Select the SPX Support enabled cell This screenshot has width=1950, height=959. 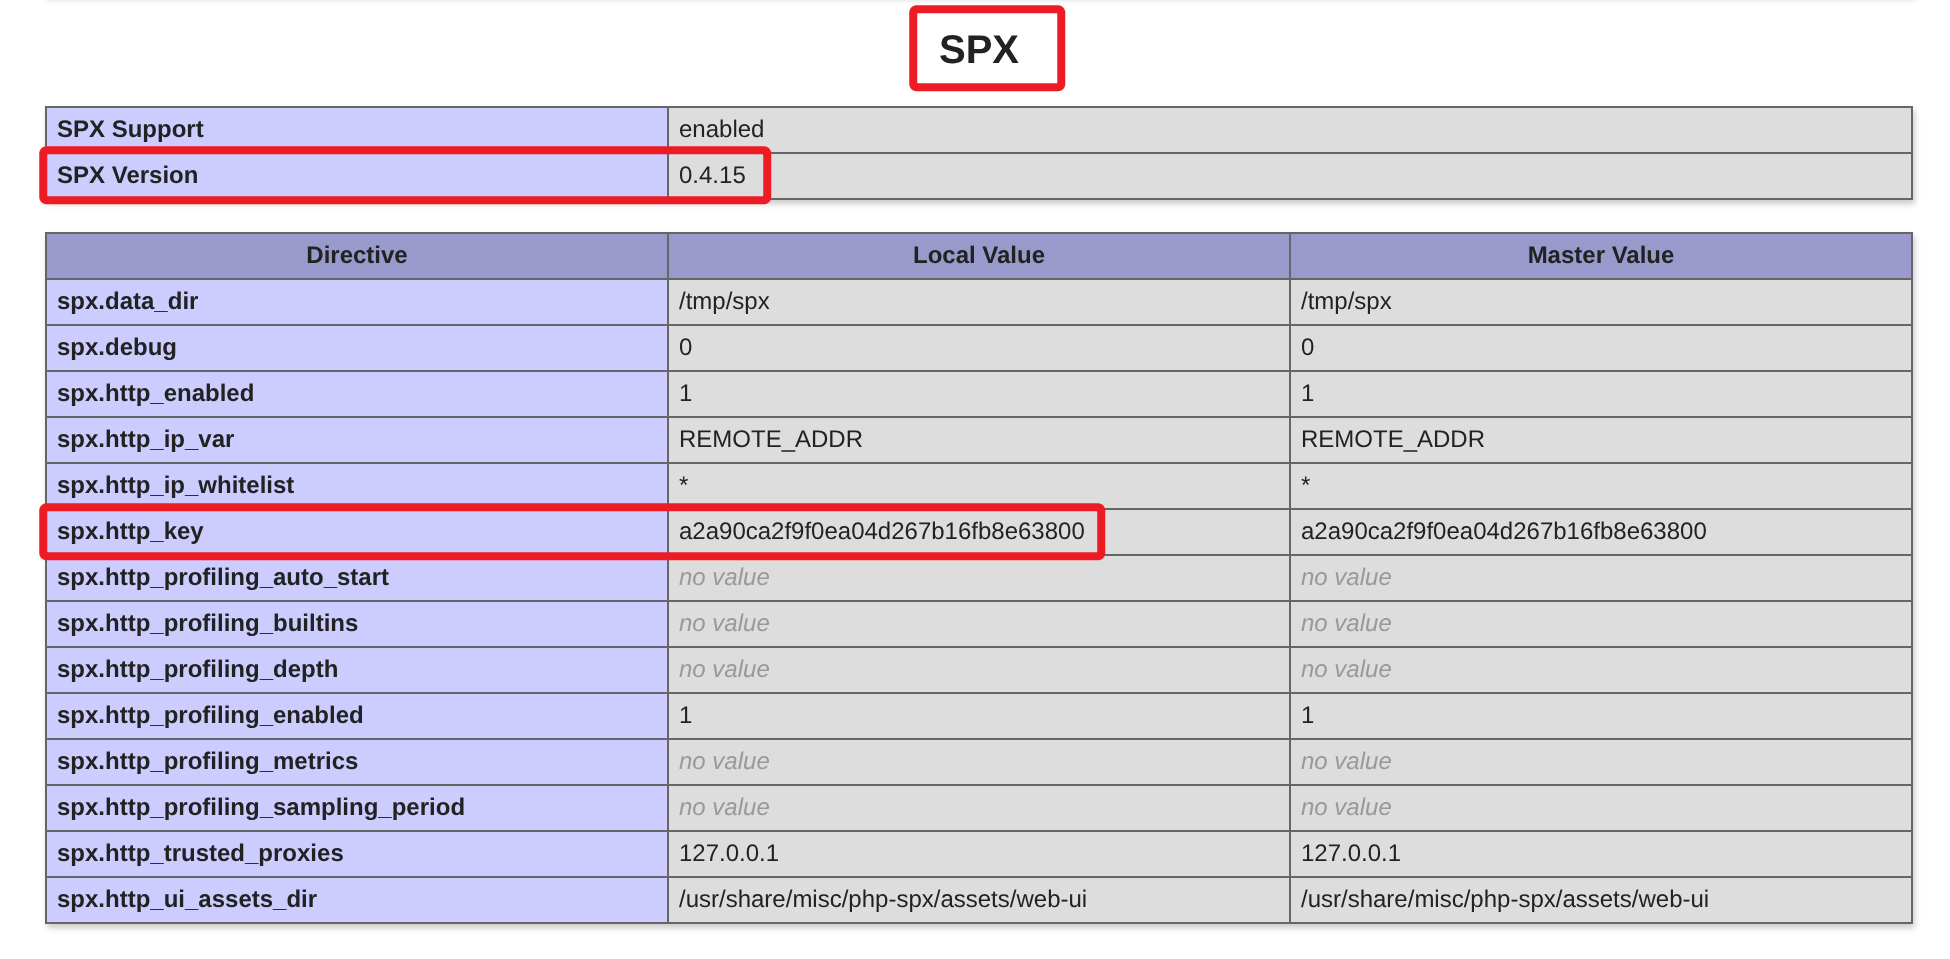(x=721, y=129)
